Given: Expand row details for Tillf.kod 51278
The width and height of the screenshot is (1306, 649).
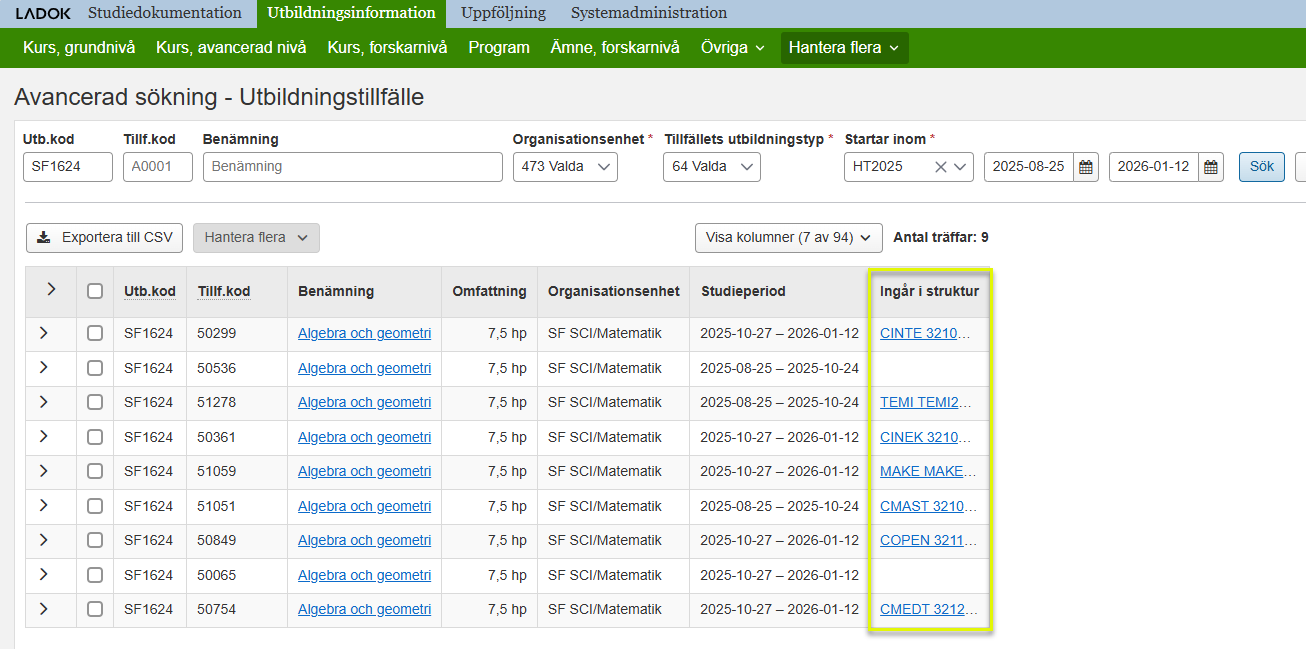Looking at the screenshot, I should click(x=44, y=402).
